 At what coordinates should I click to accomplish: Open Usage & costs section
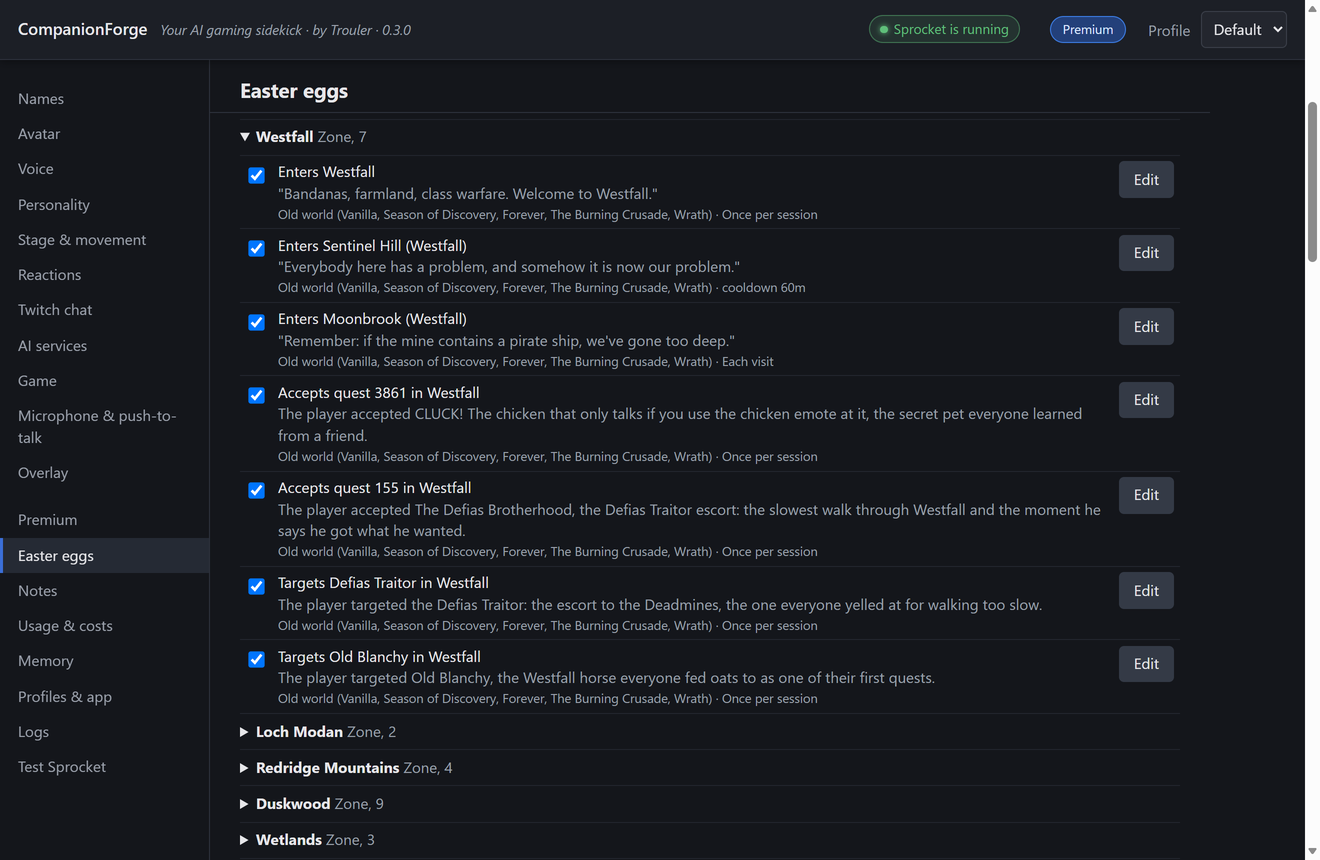pos(105,626)
